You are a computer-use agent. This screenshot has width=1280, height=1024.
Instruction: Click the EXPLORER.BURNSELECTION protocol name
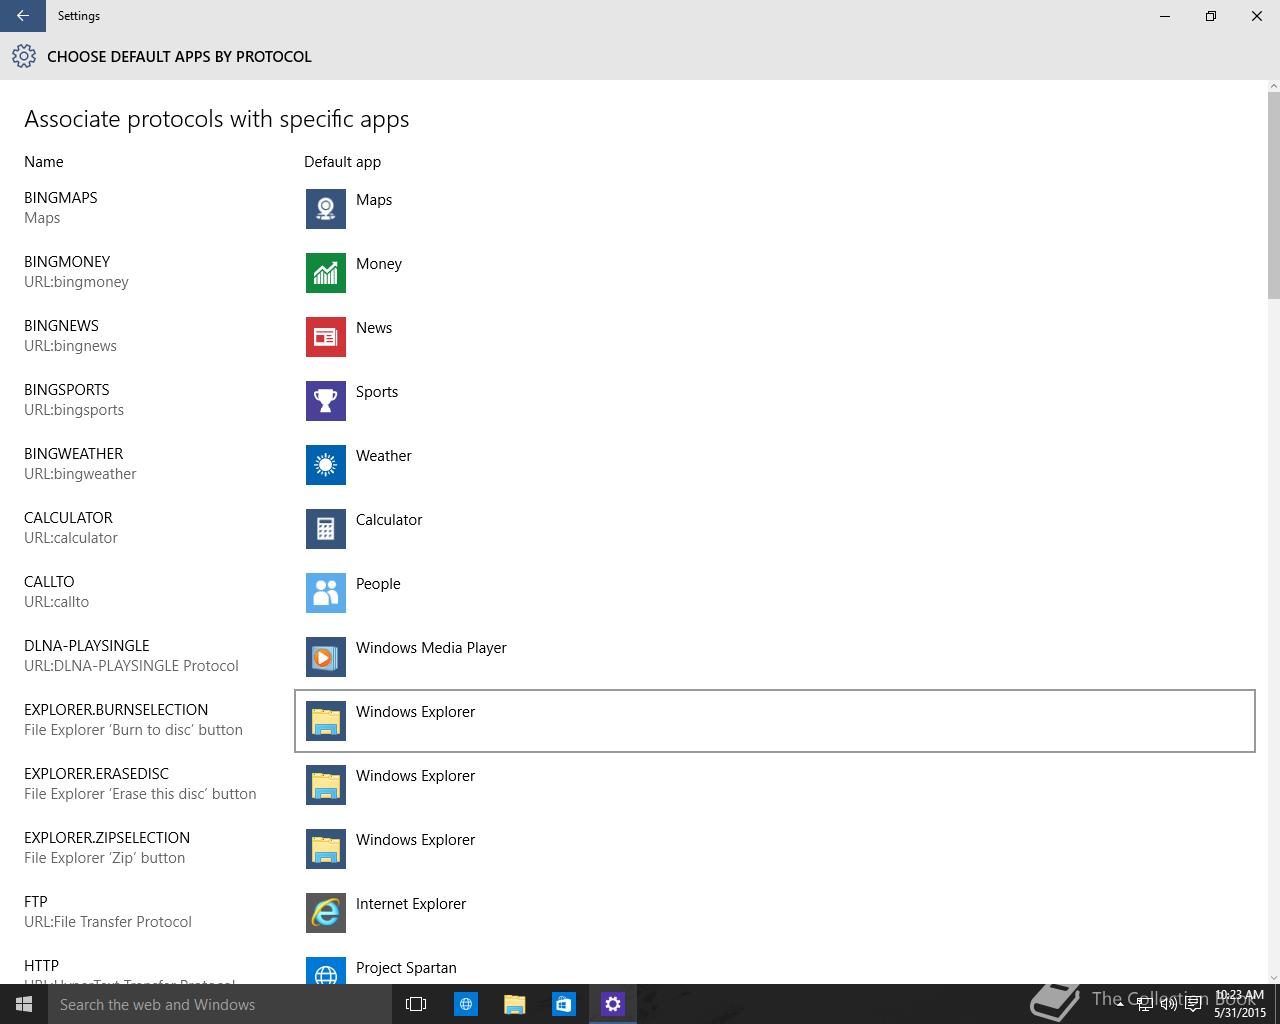click(x=116, y=709)
